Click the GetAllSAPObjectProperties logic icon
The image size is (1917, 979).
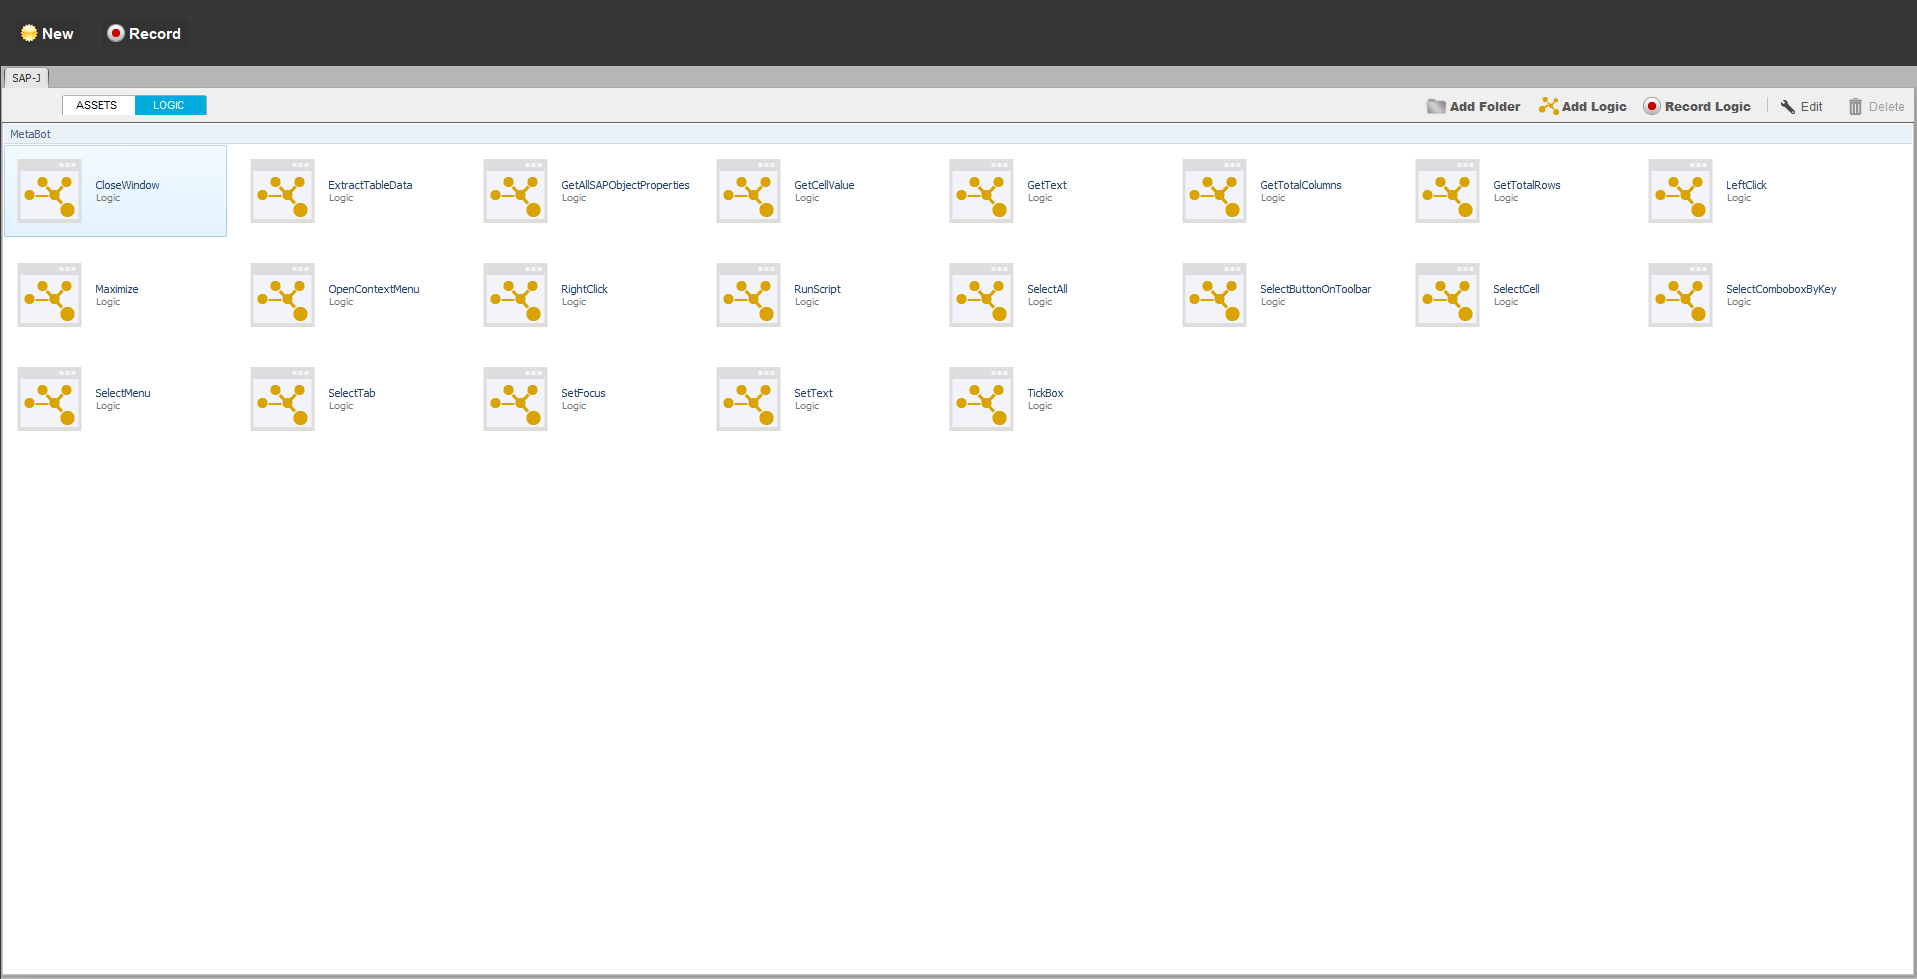515,191
